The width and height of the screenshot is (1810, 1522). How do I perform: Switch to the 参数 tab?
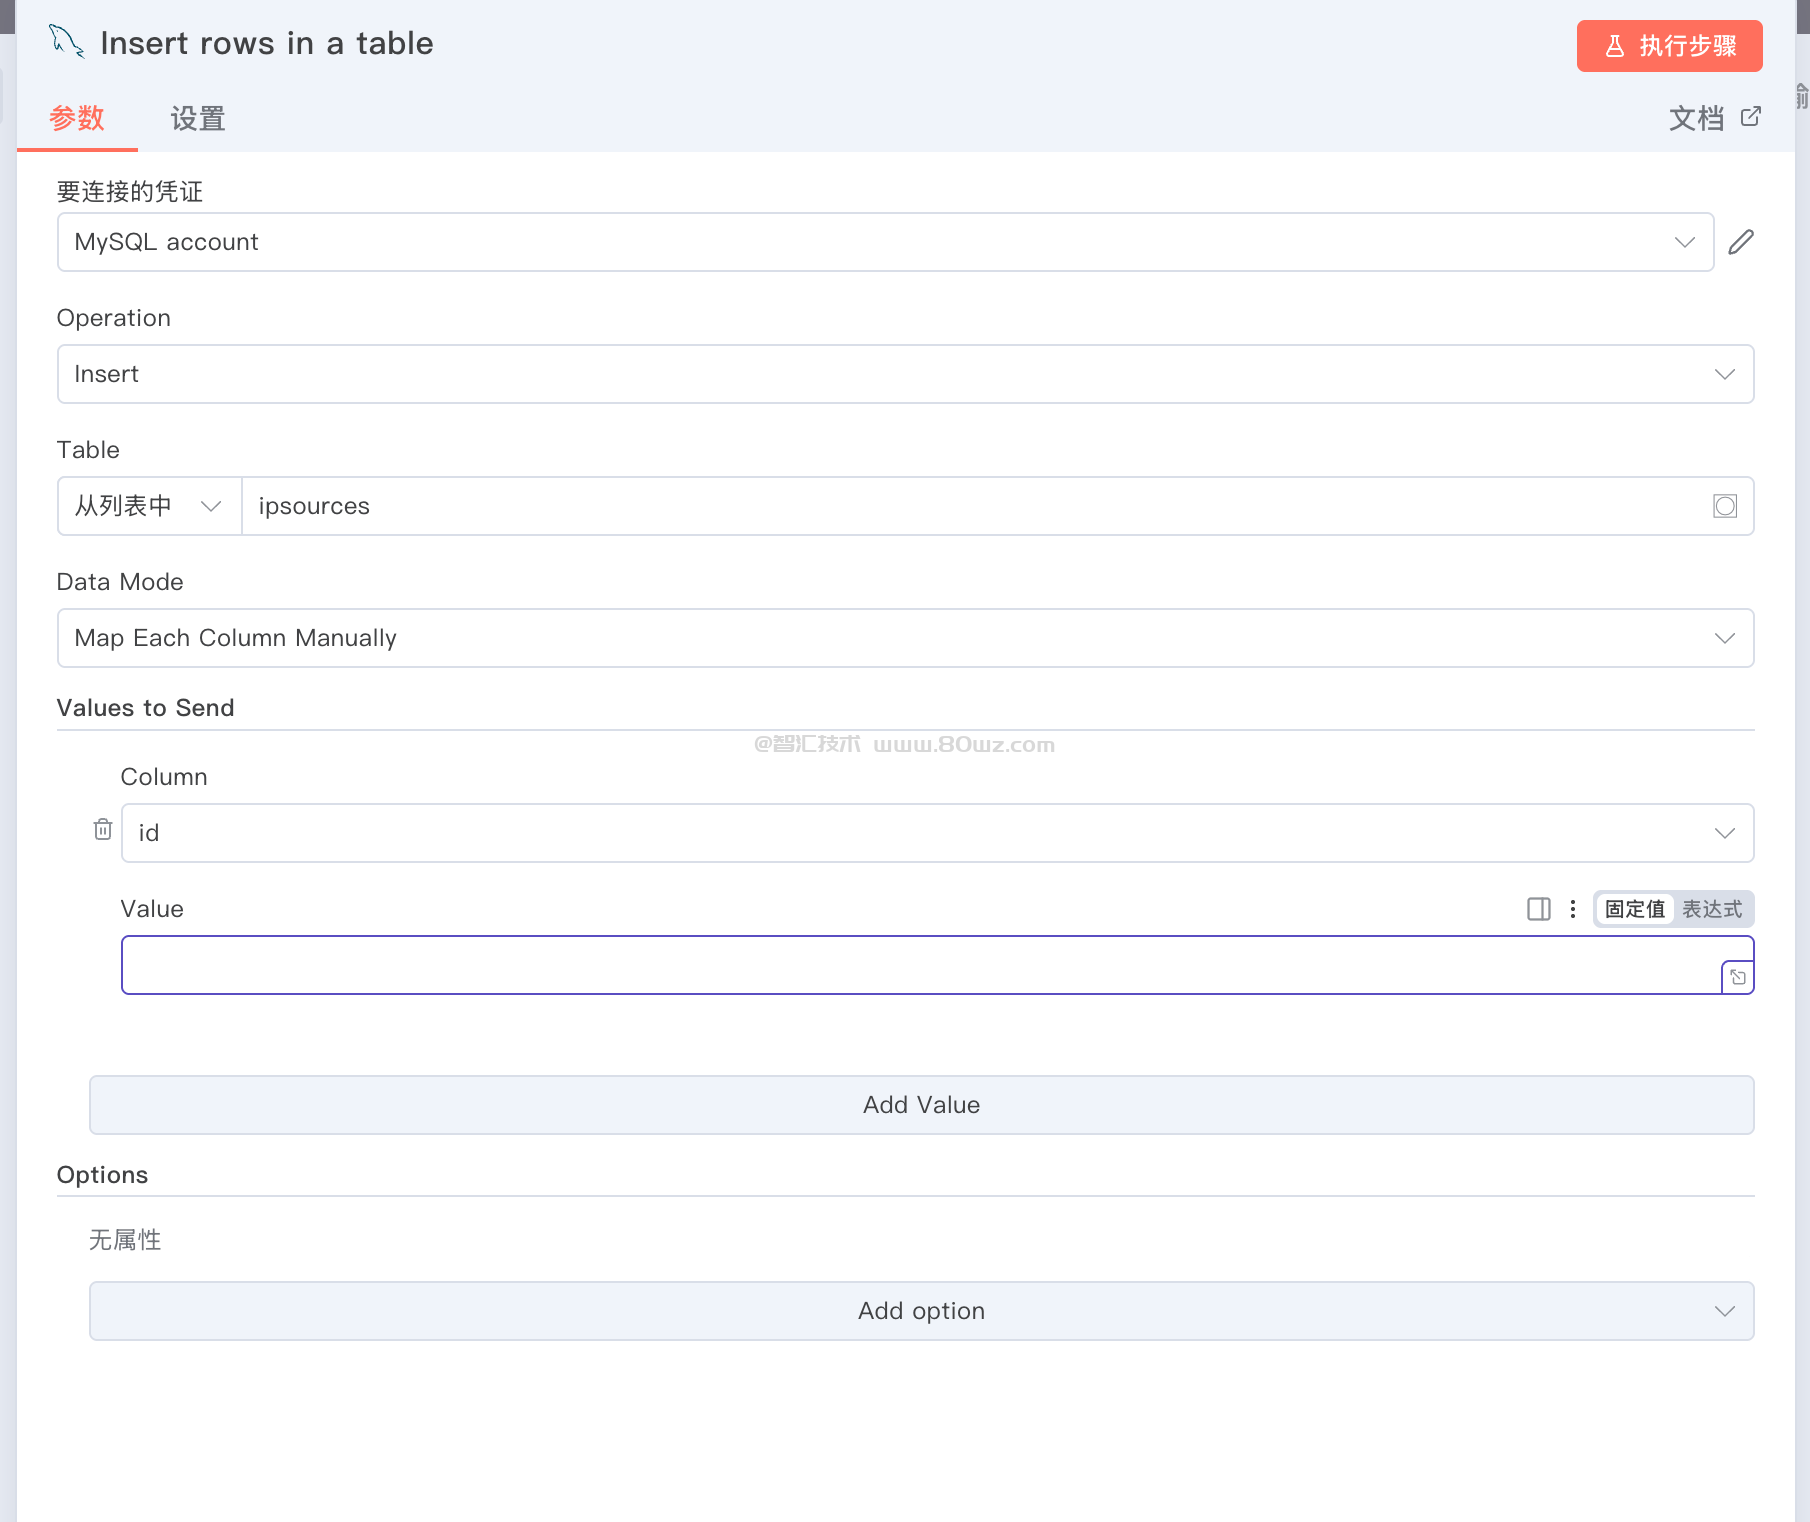(x=77, y=118)
